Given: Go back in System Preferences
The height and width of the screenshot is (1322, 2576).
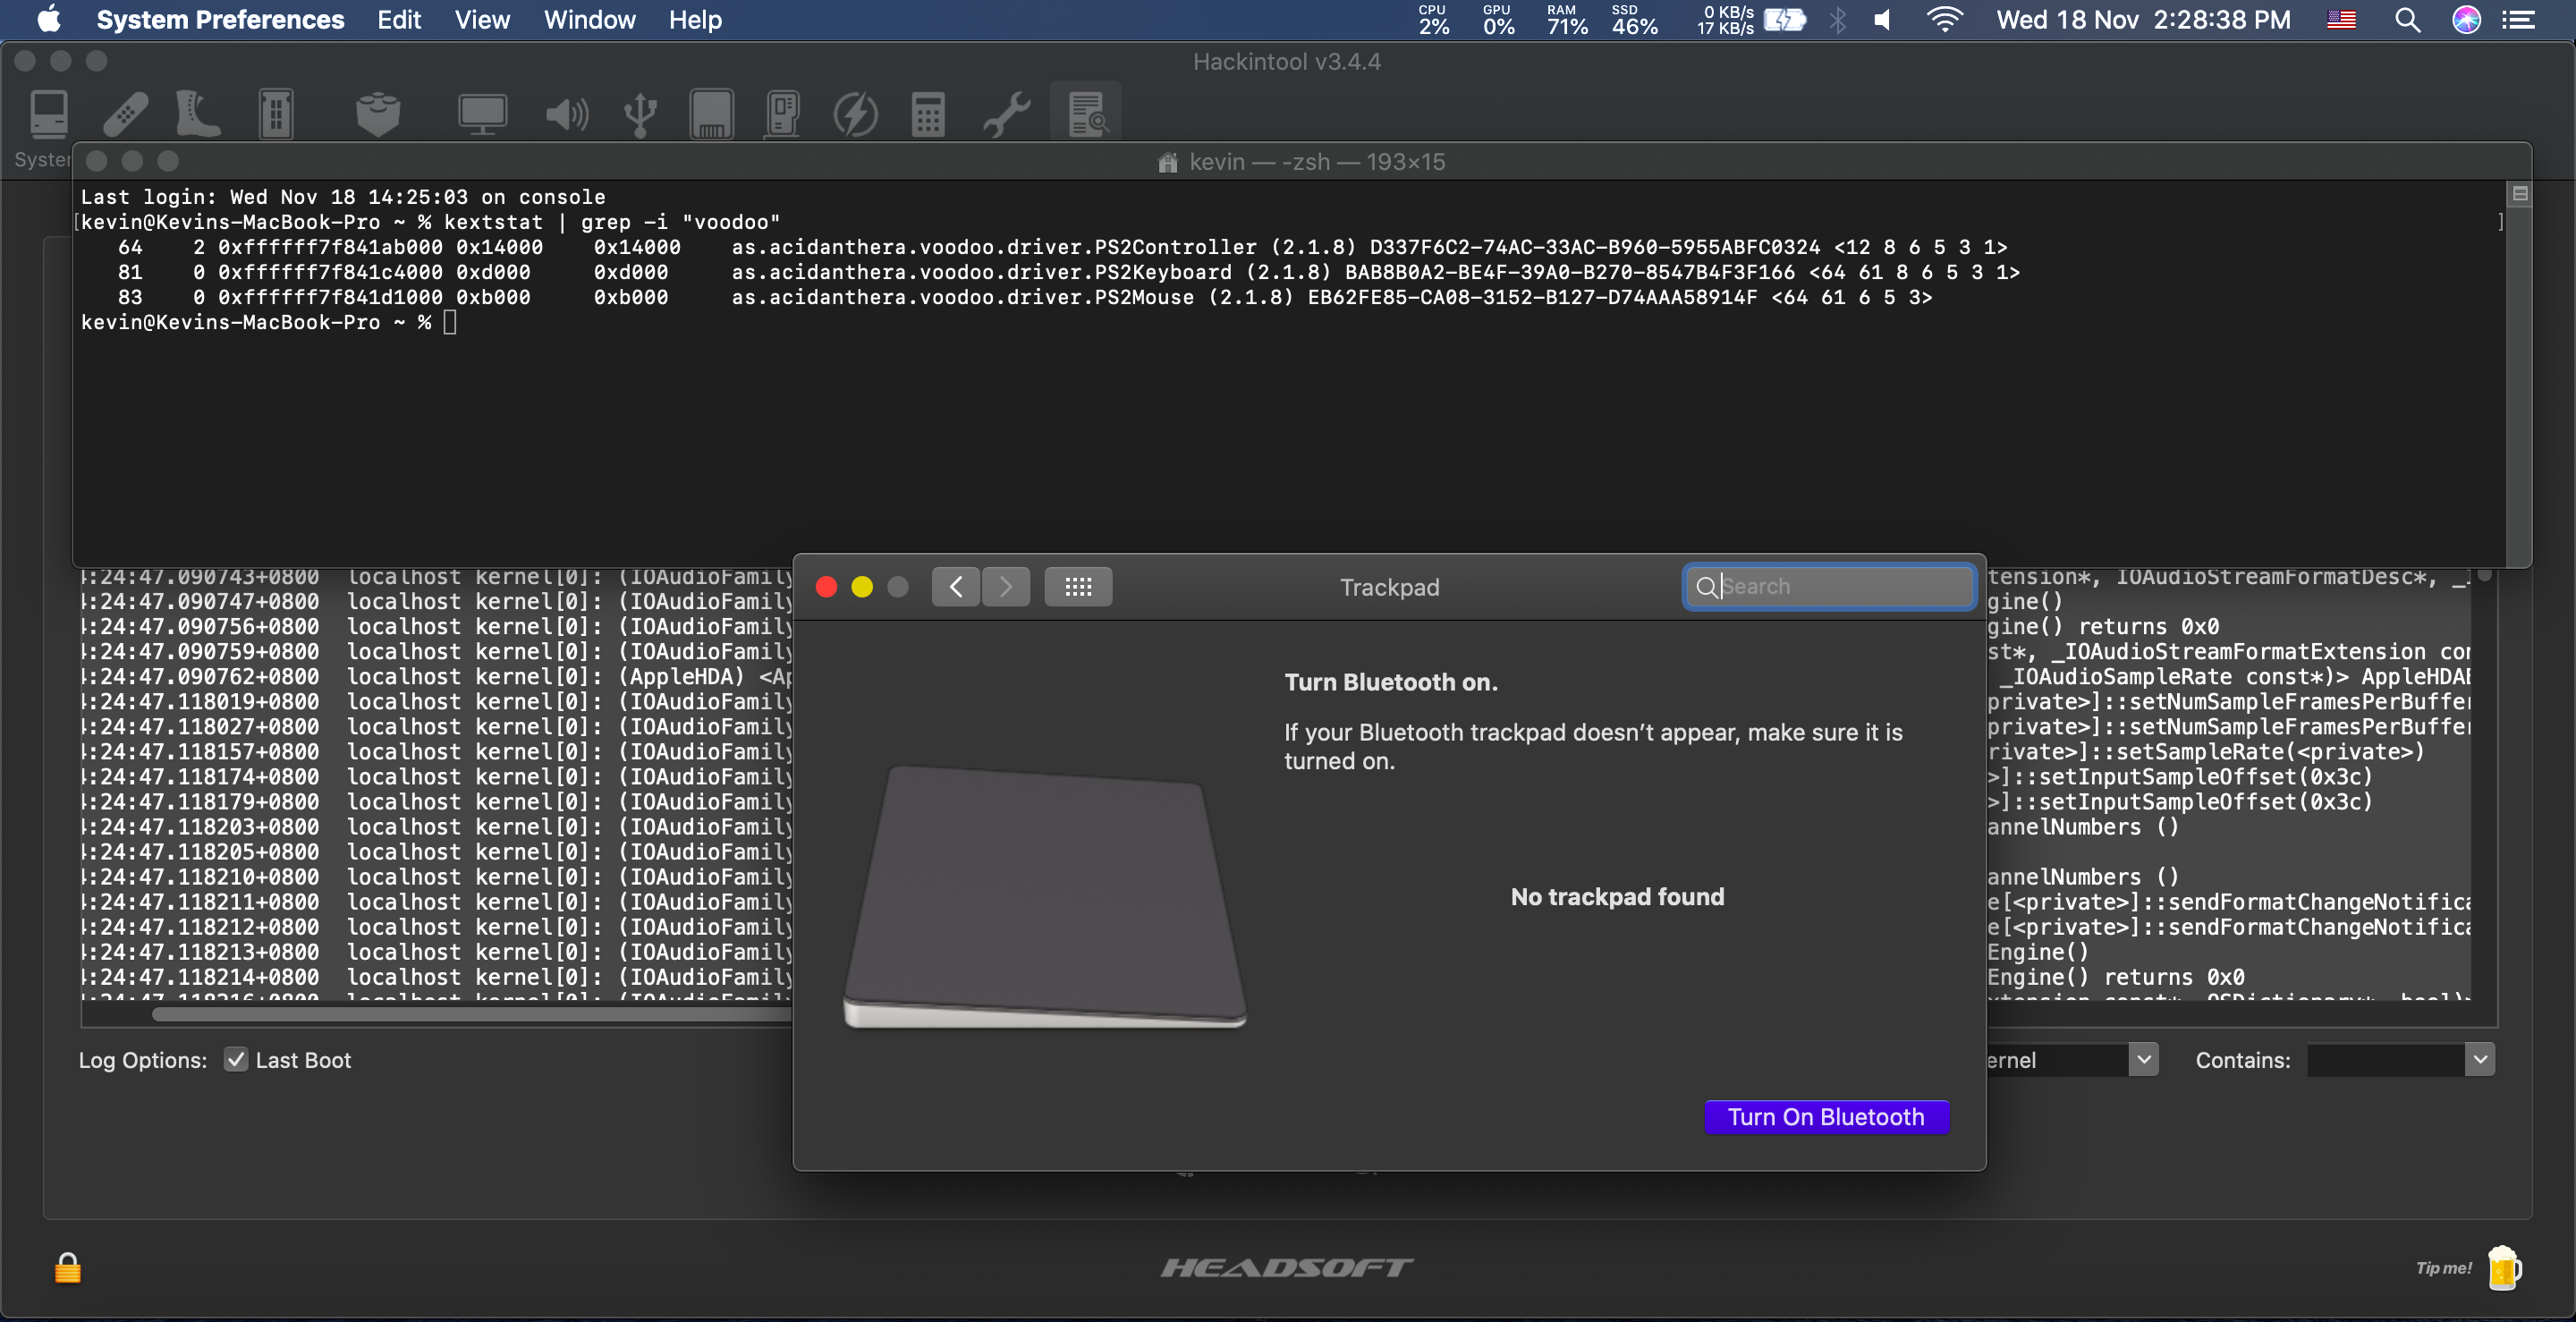Looking at the screenshot, I should pos(956,587).
